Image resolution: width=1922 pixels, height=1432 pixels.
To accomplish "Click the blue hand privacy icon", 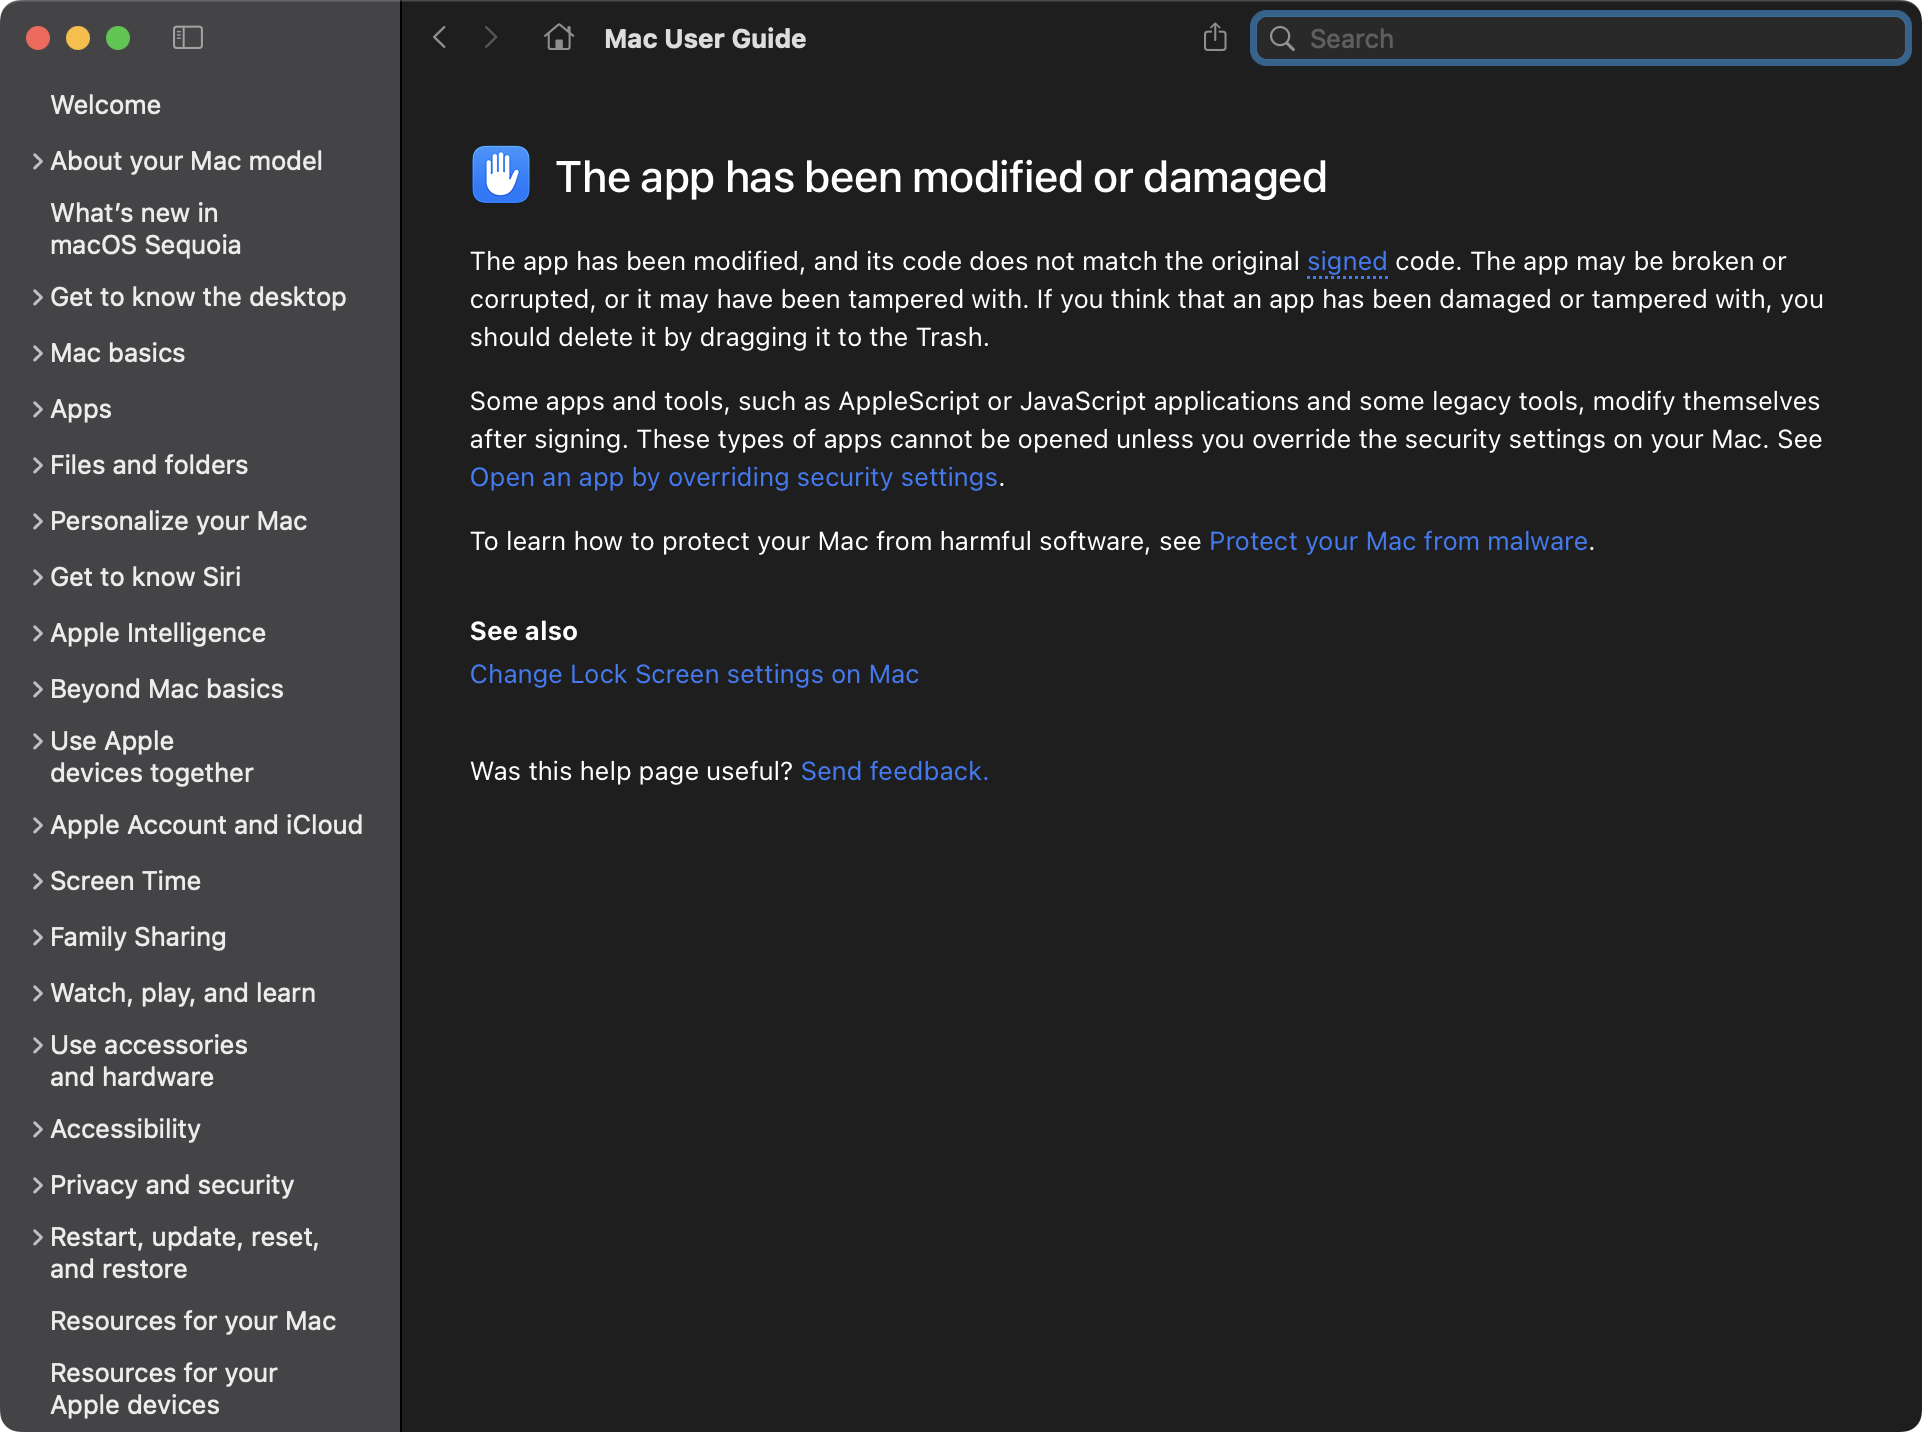I will [500, 175].
